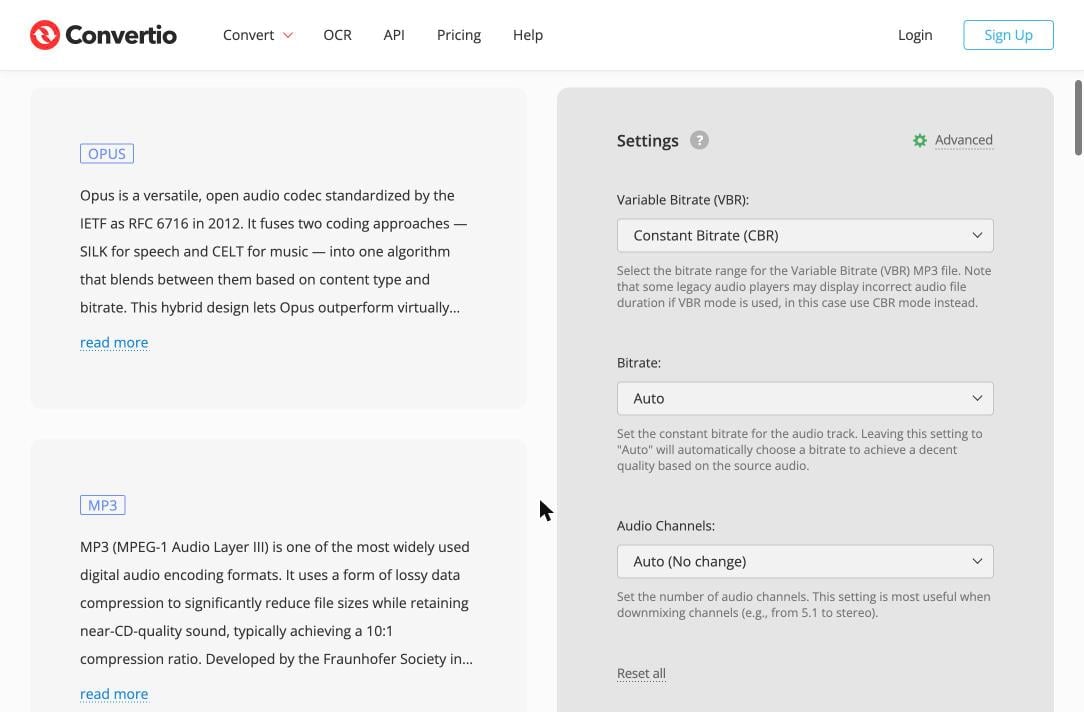The height and width of the screenshot is (712, 1084).
Task: Open the Variable Bitrate (VBR) dropdown
Action: click(805, 236)
